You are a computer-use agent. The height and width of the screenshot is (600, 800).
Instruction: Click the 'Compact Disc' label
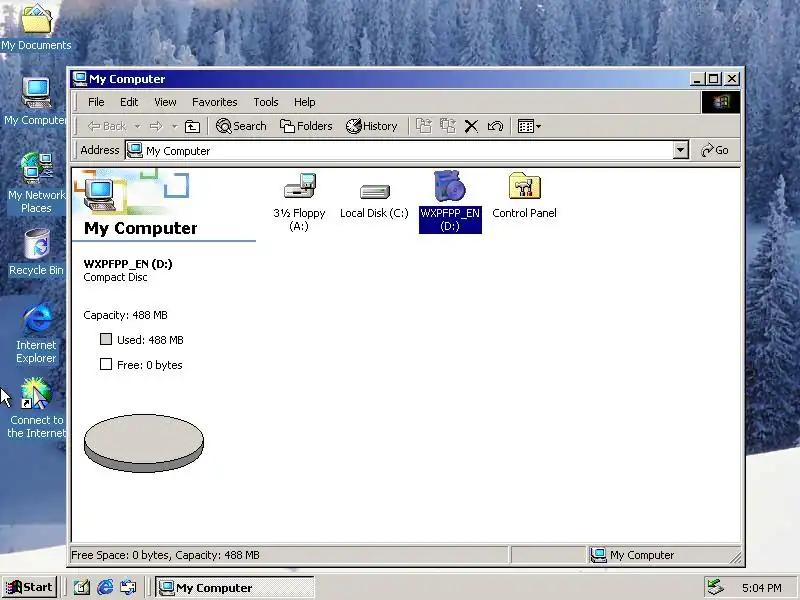115,278
